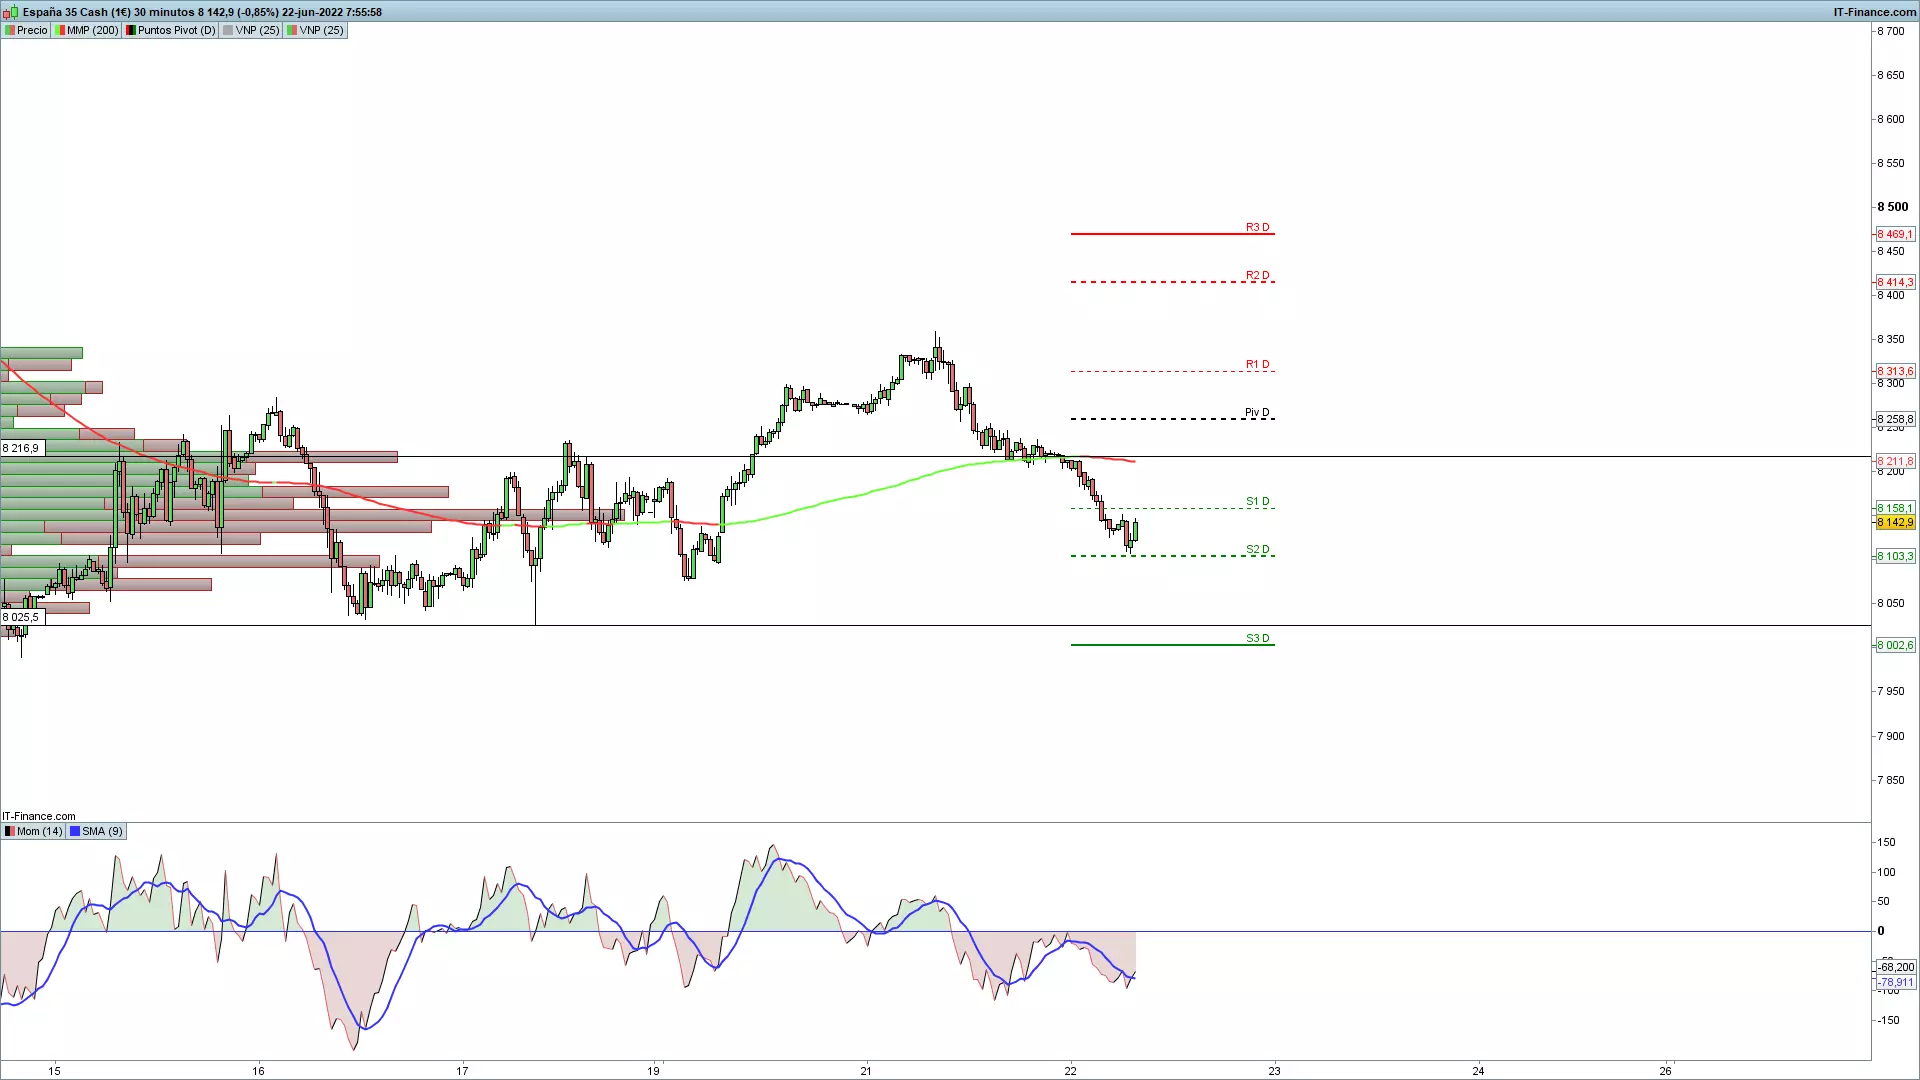This screenshot has width=1920, height=1080.
Task: Click date 23 on time axis
Action: (1275, 1071)
